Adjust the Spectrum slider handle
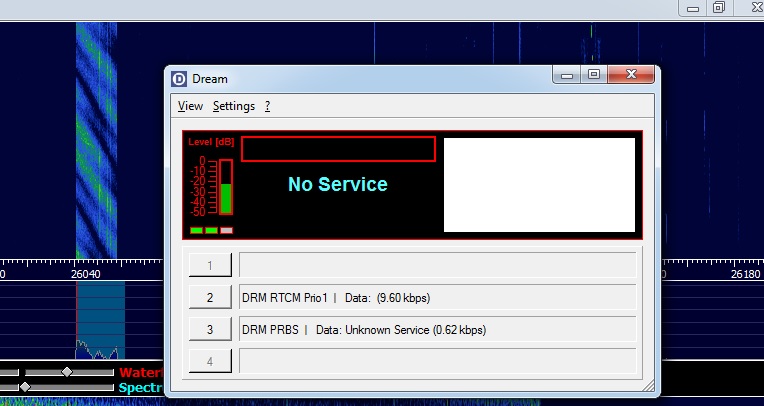Image resolution: width=764 pixels, height=406 pixels. 25,387
